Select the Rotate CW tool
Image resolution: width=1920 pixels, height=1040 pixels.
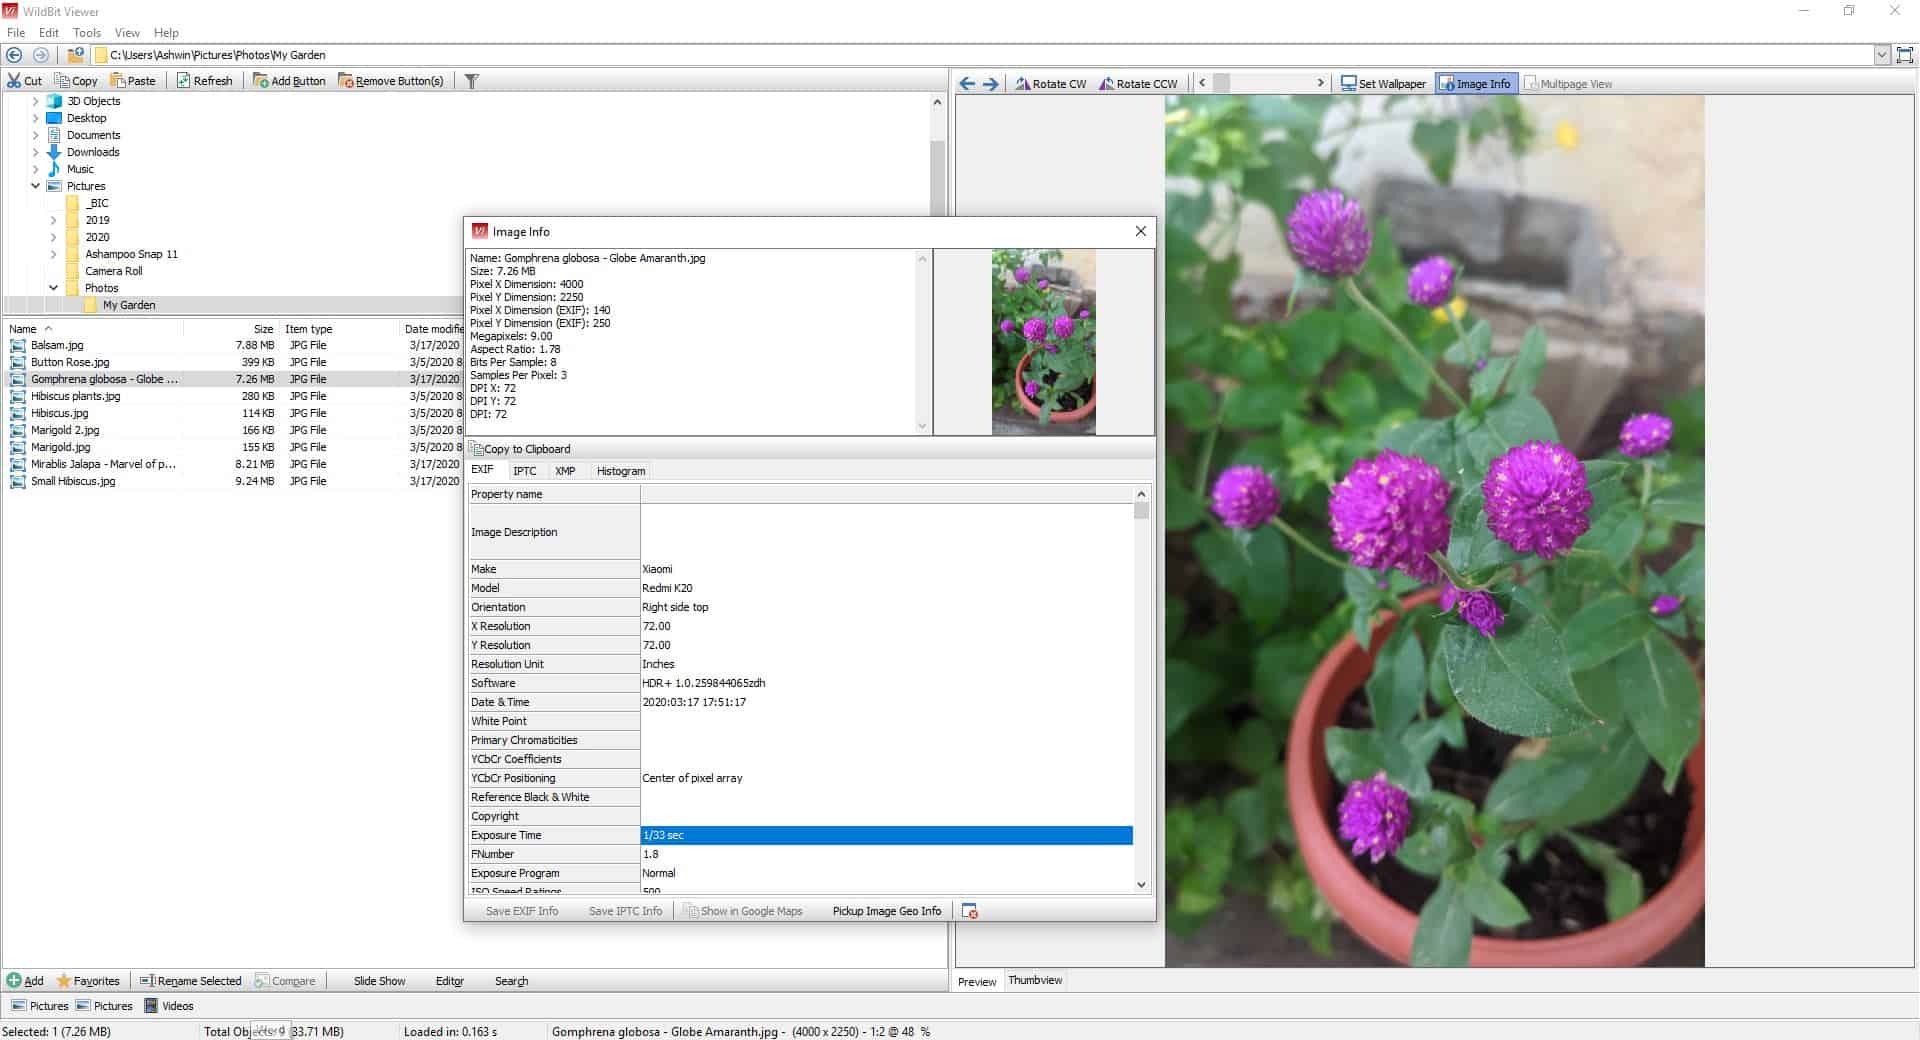tap(1050, 83)
